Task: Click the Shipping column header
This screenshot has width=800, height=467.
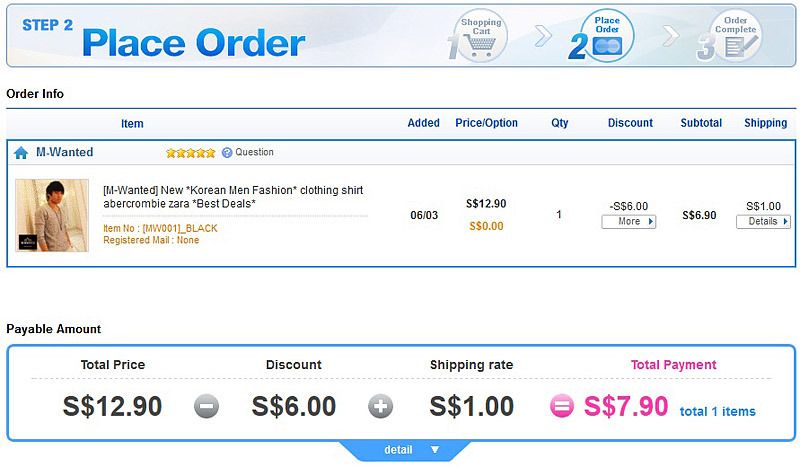Action: click(765, 124)
